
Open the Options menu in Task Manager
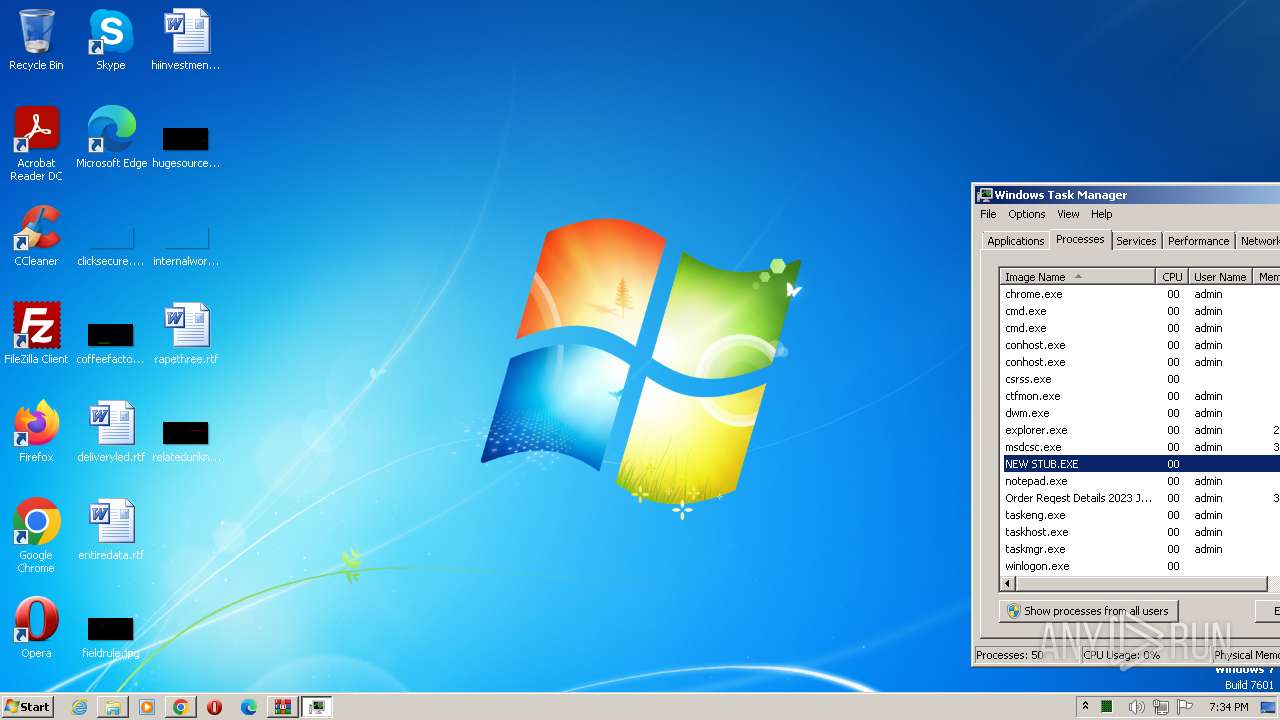pos(1026,214)
